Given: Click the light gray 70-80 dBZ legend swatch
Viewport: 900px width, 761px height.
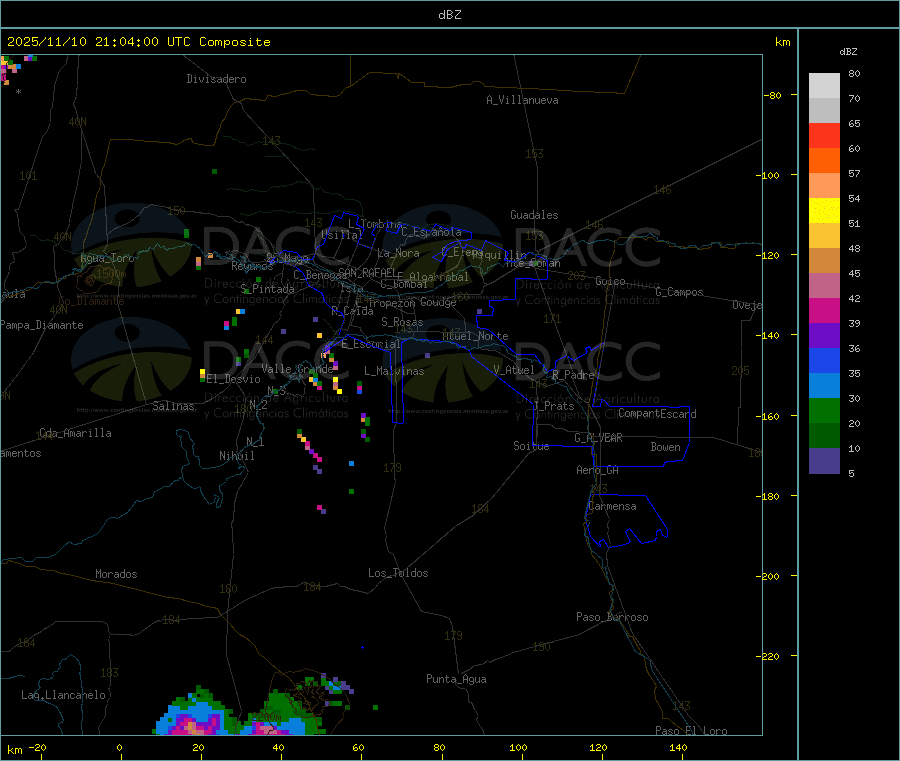Looking at the screenshot, I should point(824,86).
